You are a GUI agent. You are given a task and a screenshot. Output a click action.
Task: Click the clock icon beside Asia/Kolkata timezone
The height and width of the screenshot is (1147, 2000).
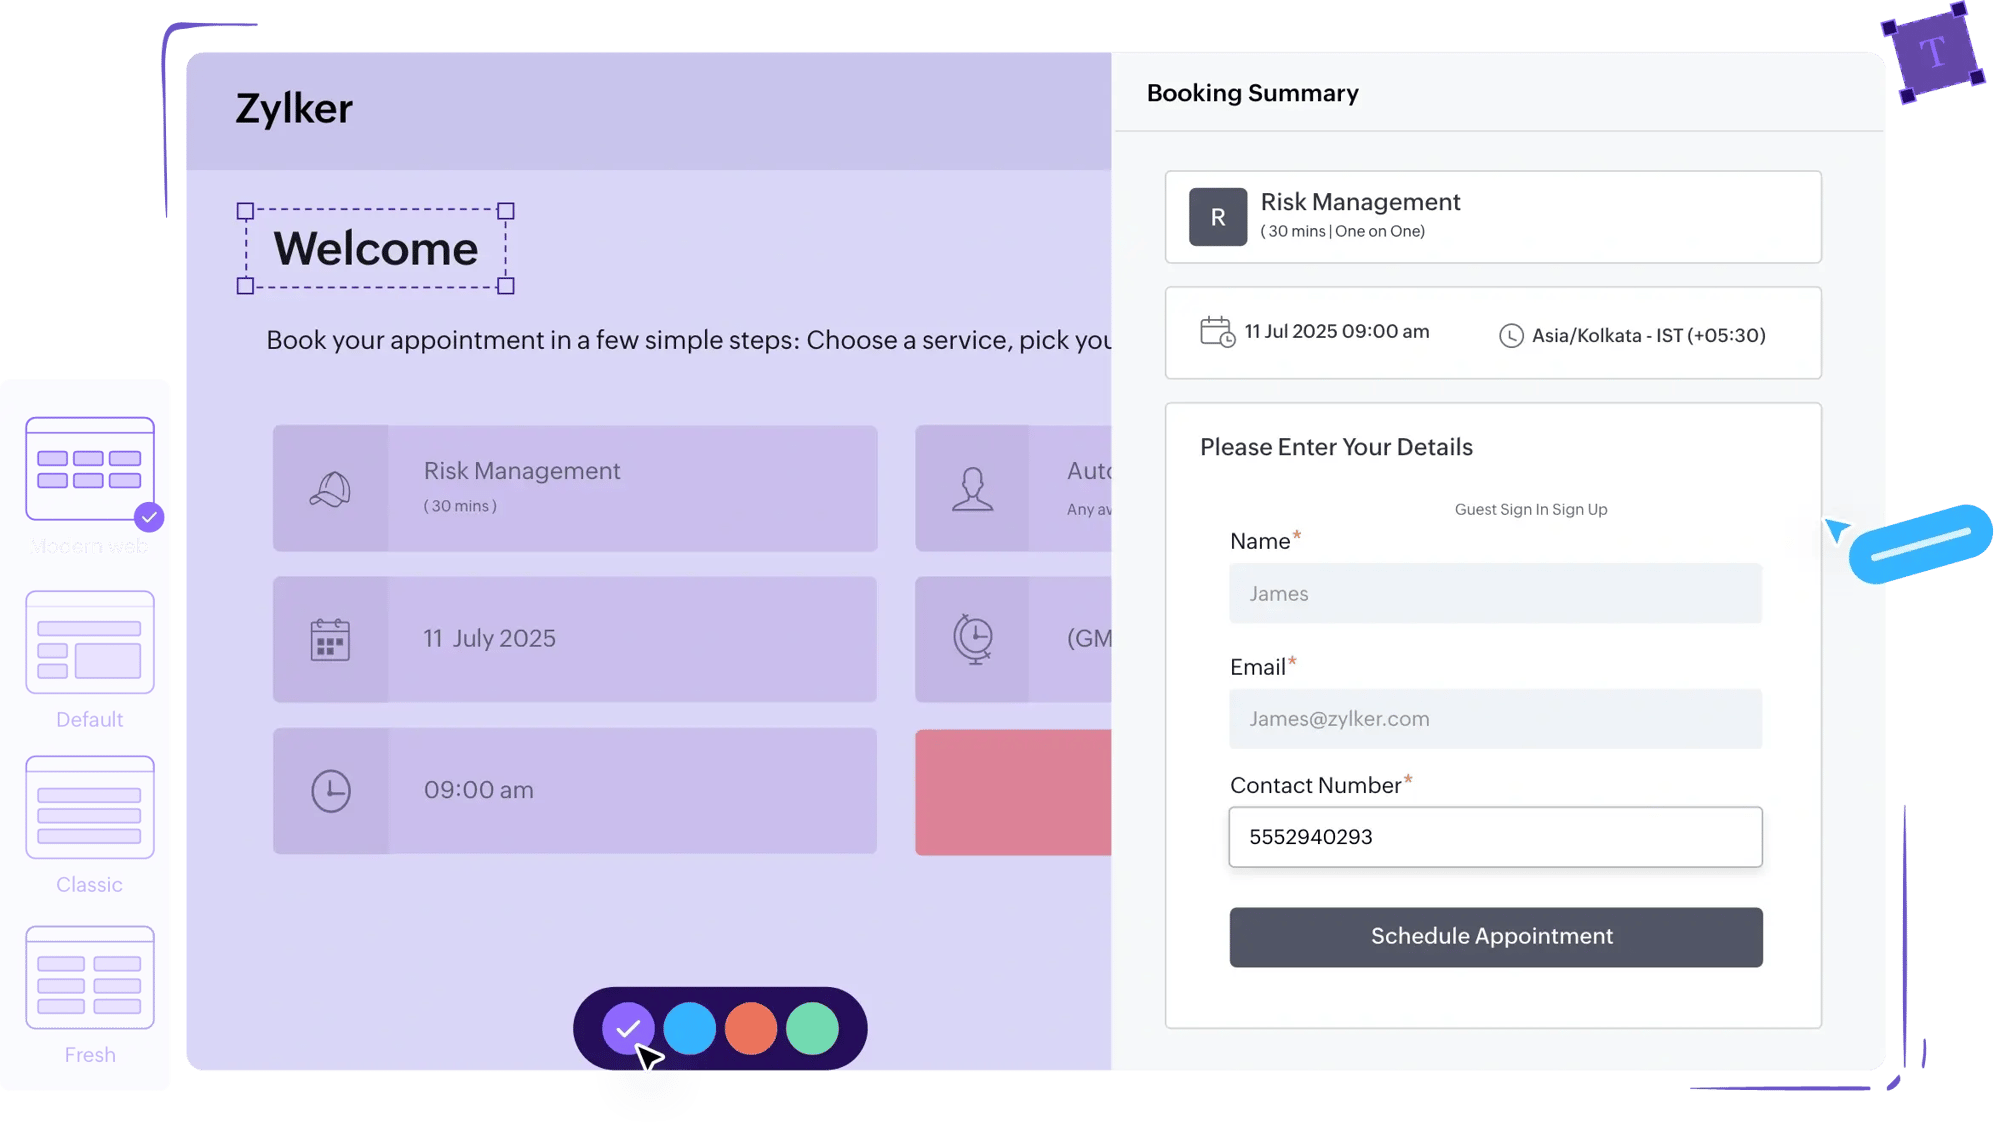tap(1510, 336)
